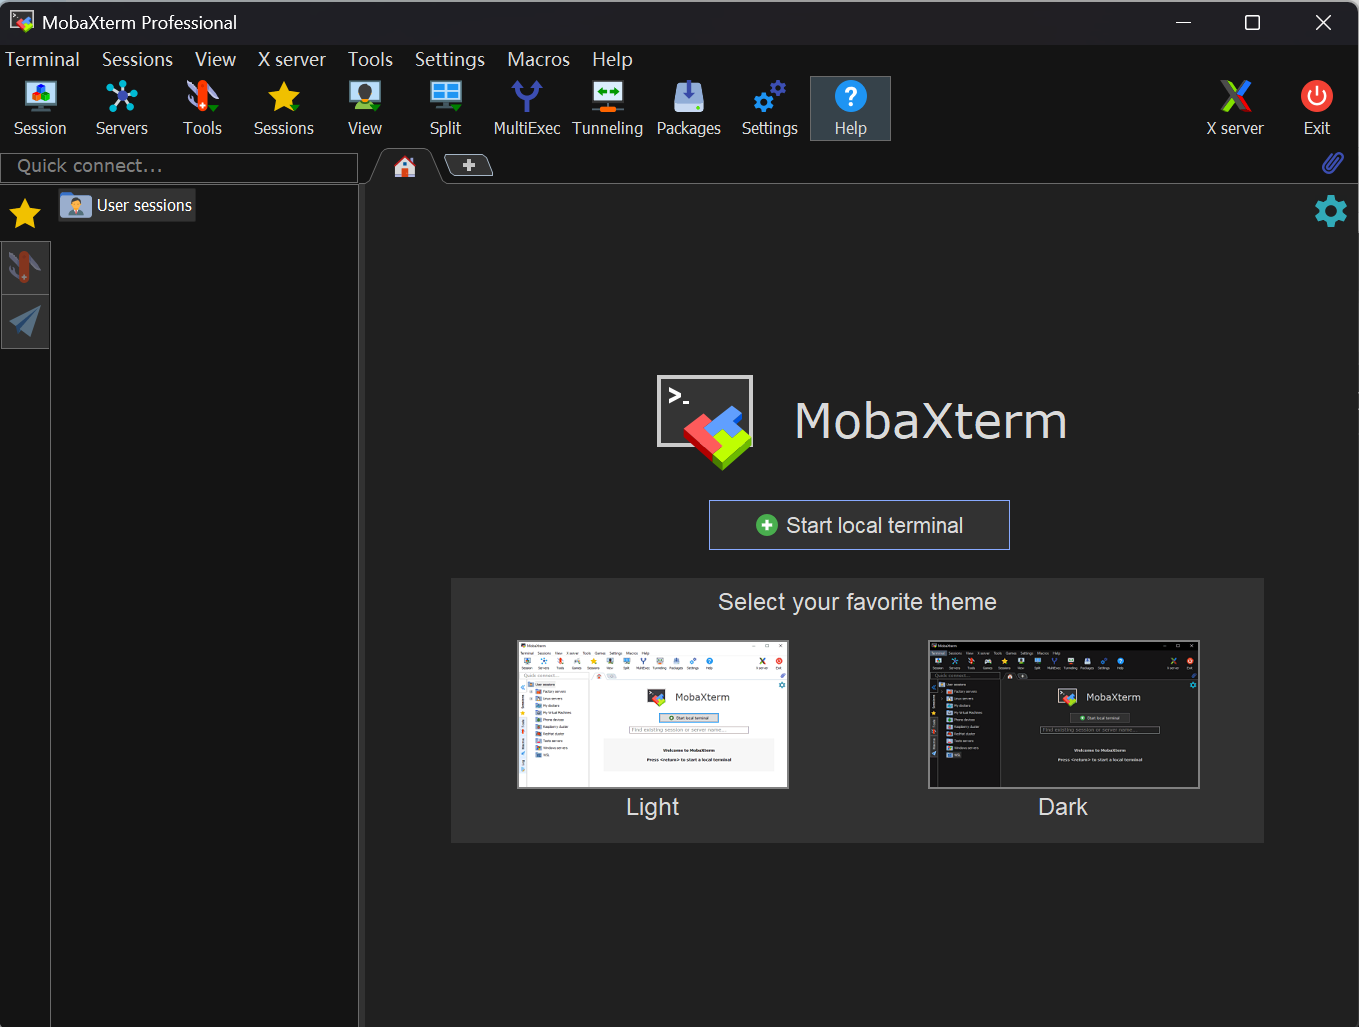Image resolution: width=1359 pixels, height=1027 pixels.
Task: Click the Servers toolbar icon
Action: click(121, 108)
